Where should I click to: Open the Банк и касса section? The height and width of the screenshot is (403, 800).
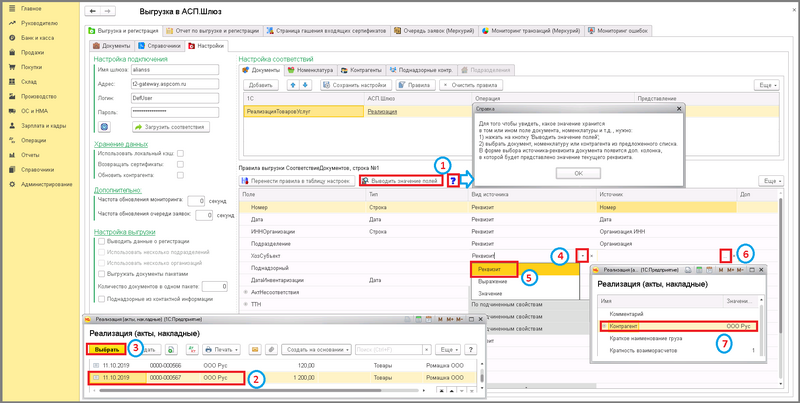(x=37, y=38)
